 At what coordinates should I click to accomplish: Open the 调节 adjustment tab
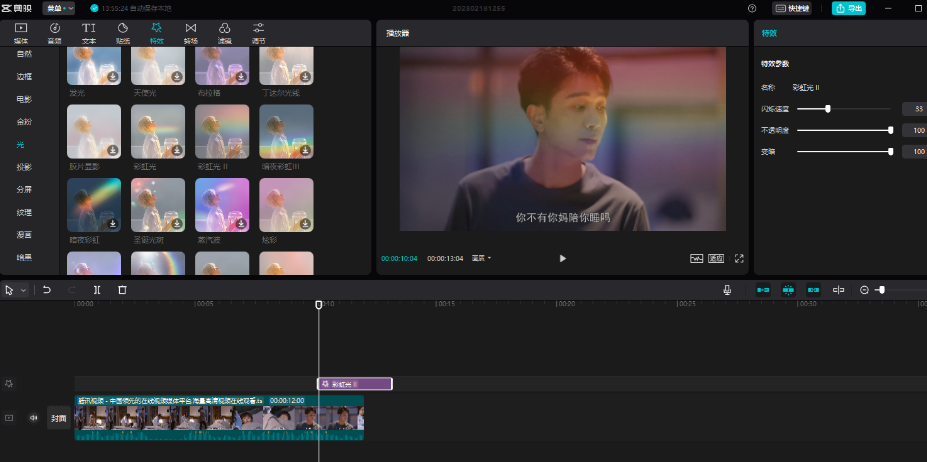point(258,34)
